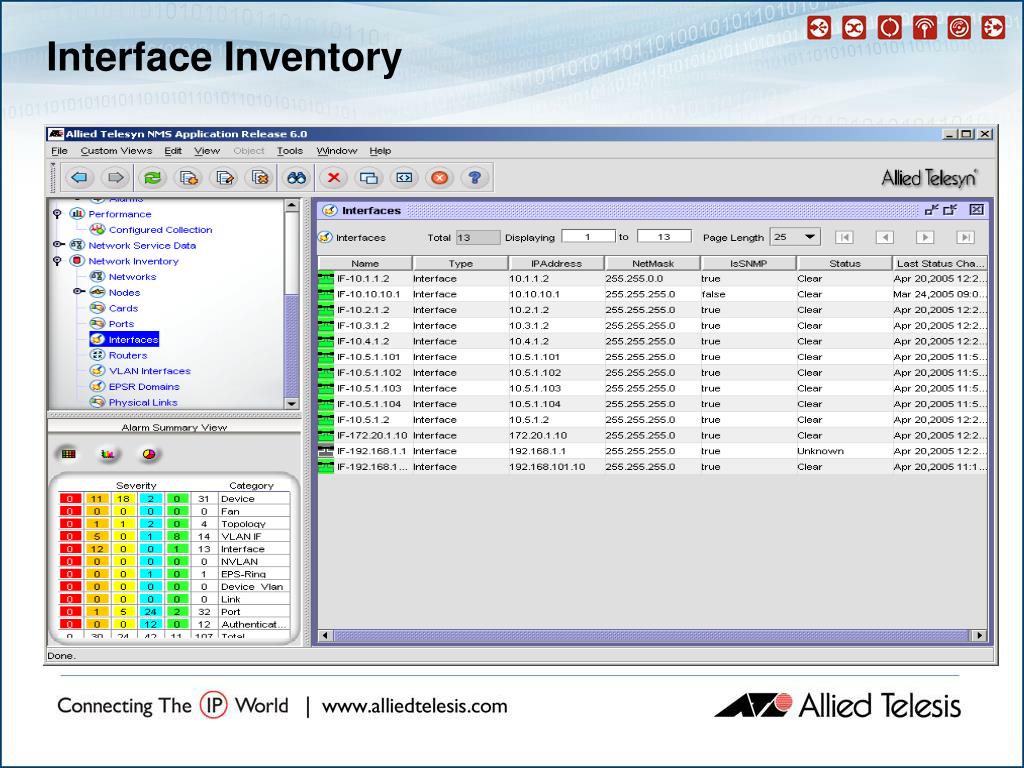
Task: Sort table by Status column header
Action: [844, 263]
